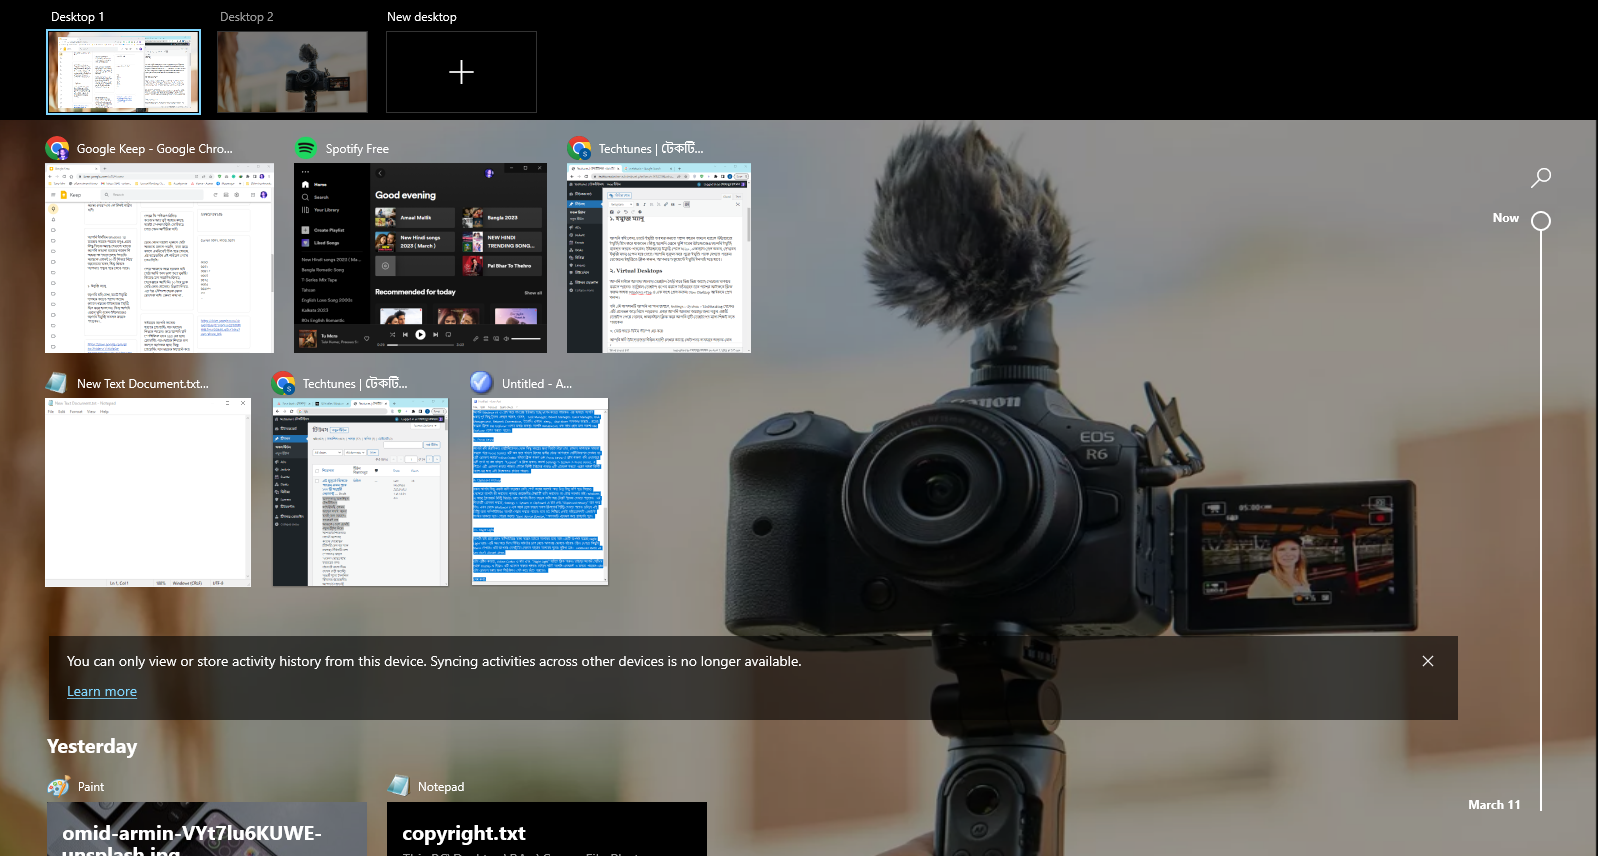The image size is (1598, 856).
Task: Click the "New desktop" label
Action: coord(422,17)
